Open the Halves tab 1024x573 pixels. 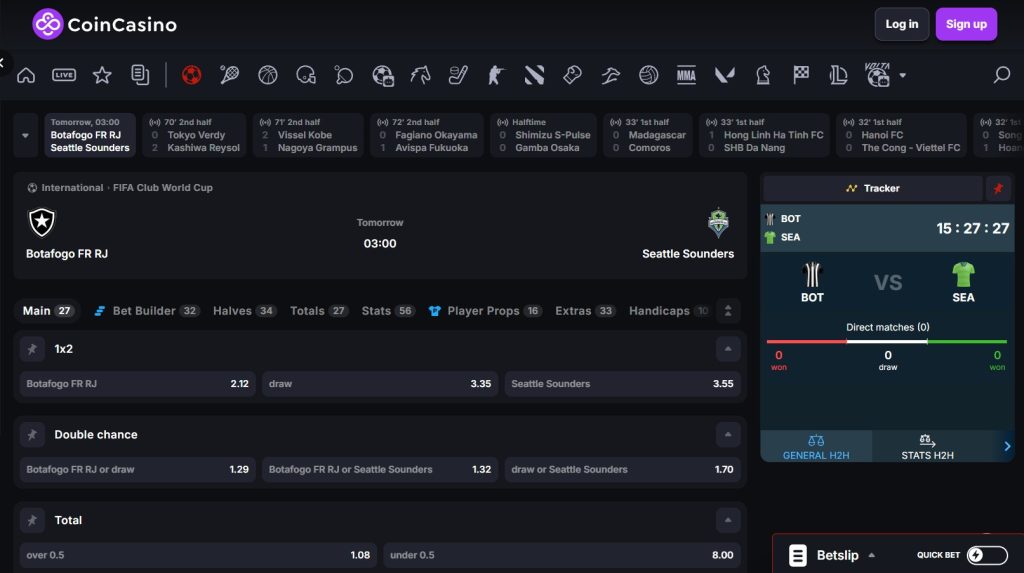pos(244,311)
